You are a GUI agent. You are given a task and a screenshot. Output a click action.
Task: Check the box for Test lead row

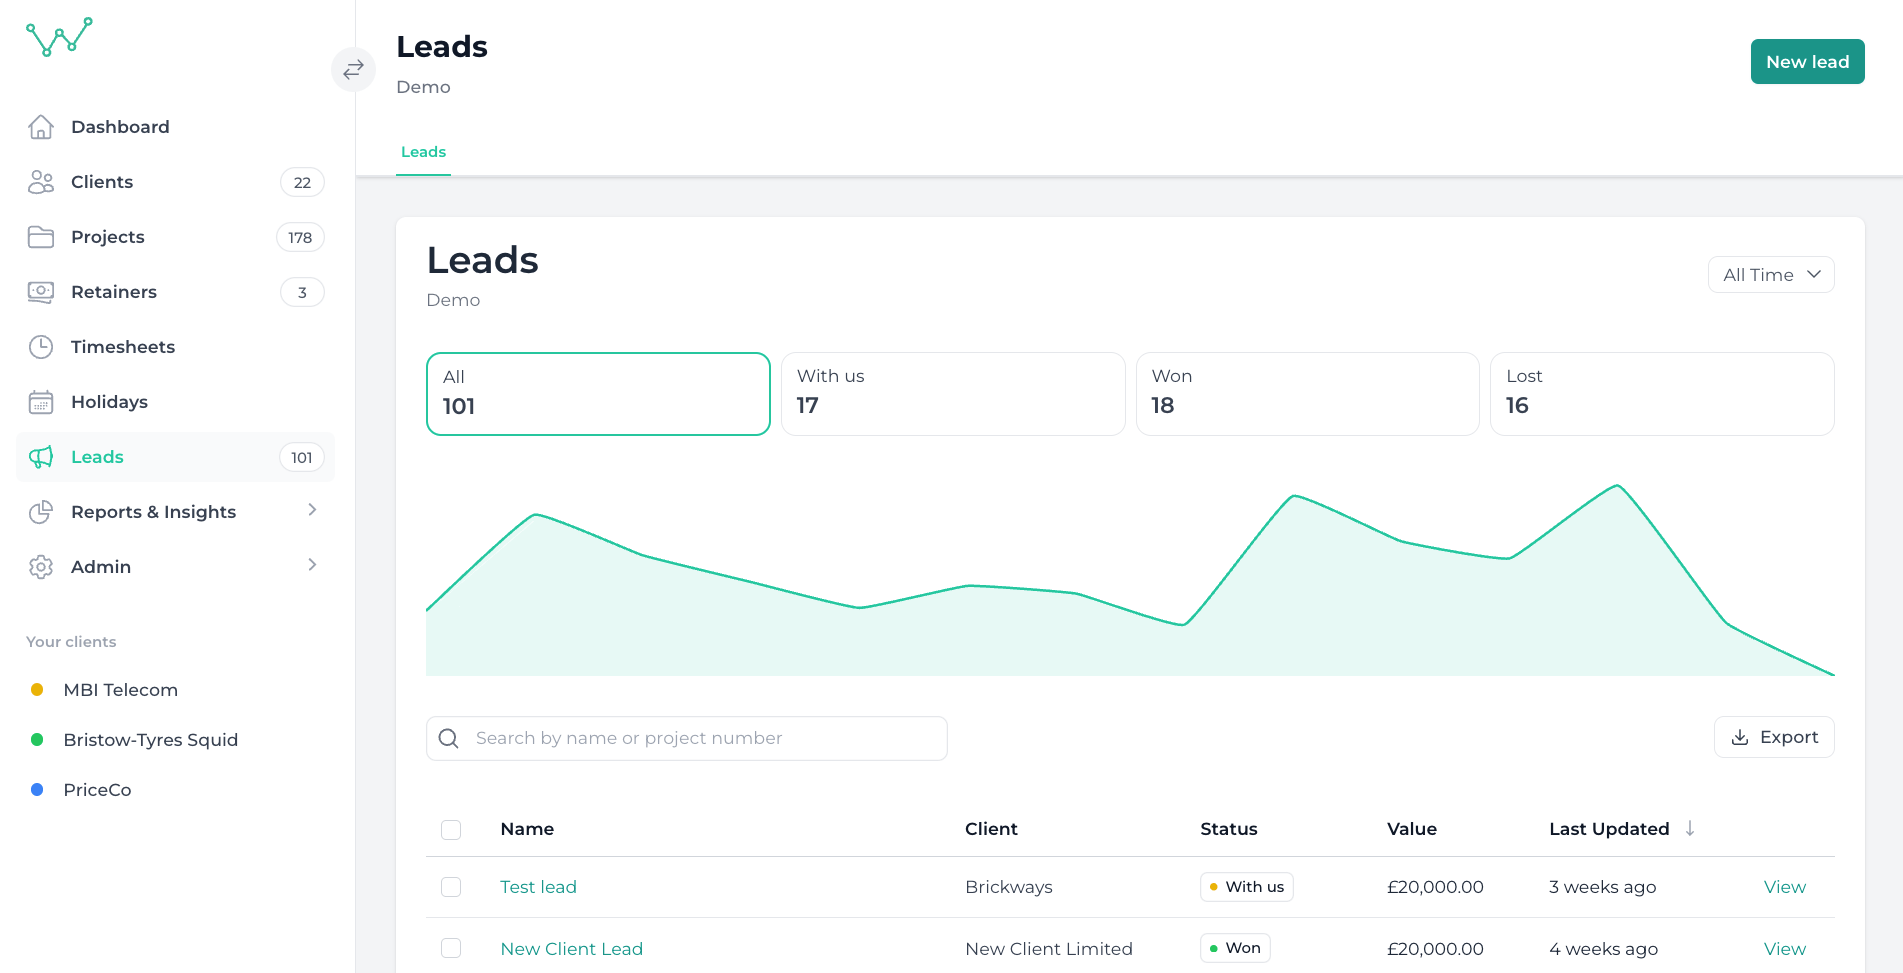click(x=451, y=887)
